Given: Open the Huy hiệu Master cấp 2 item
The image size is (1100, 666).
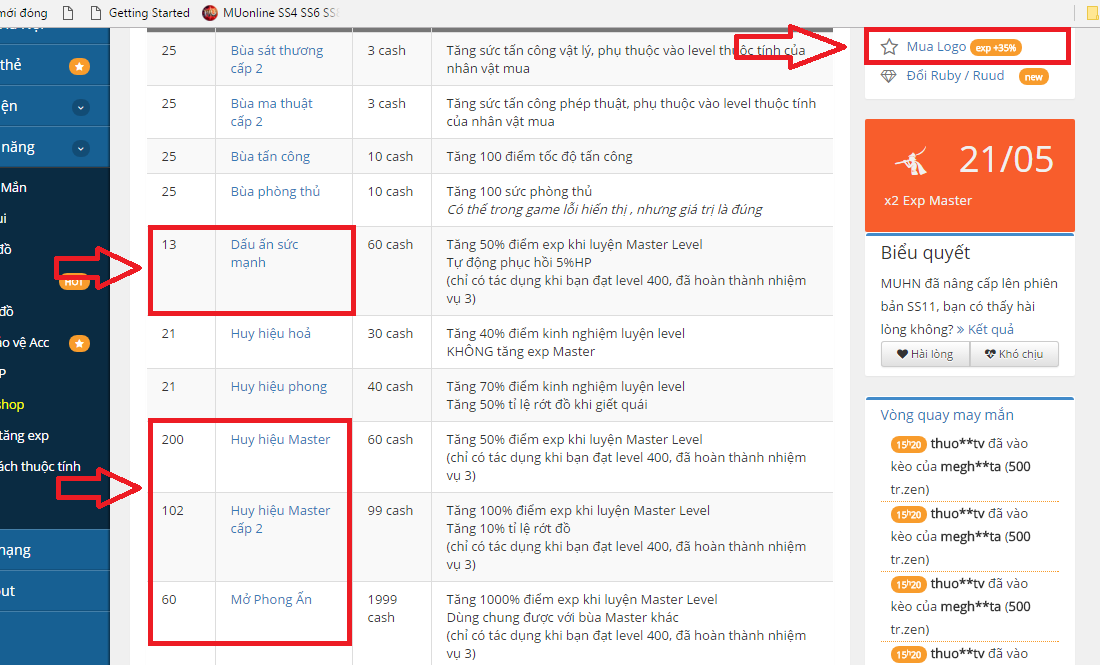Looking at the screenshot, I should point(280,519).
